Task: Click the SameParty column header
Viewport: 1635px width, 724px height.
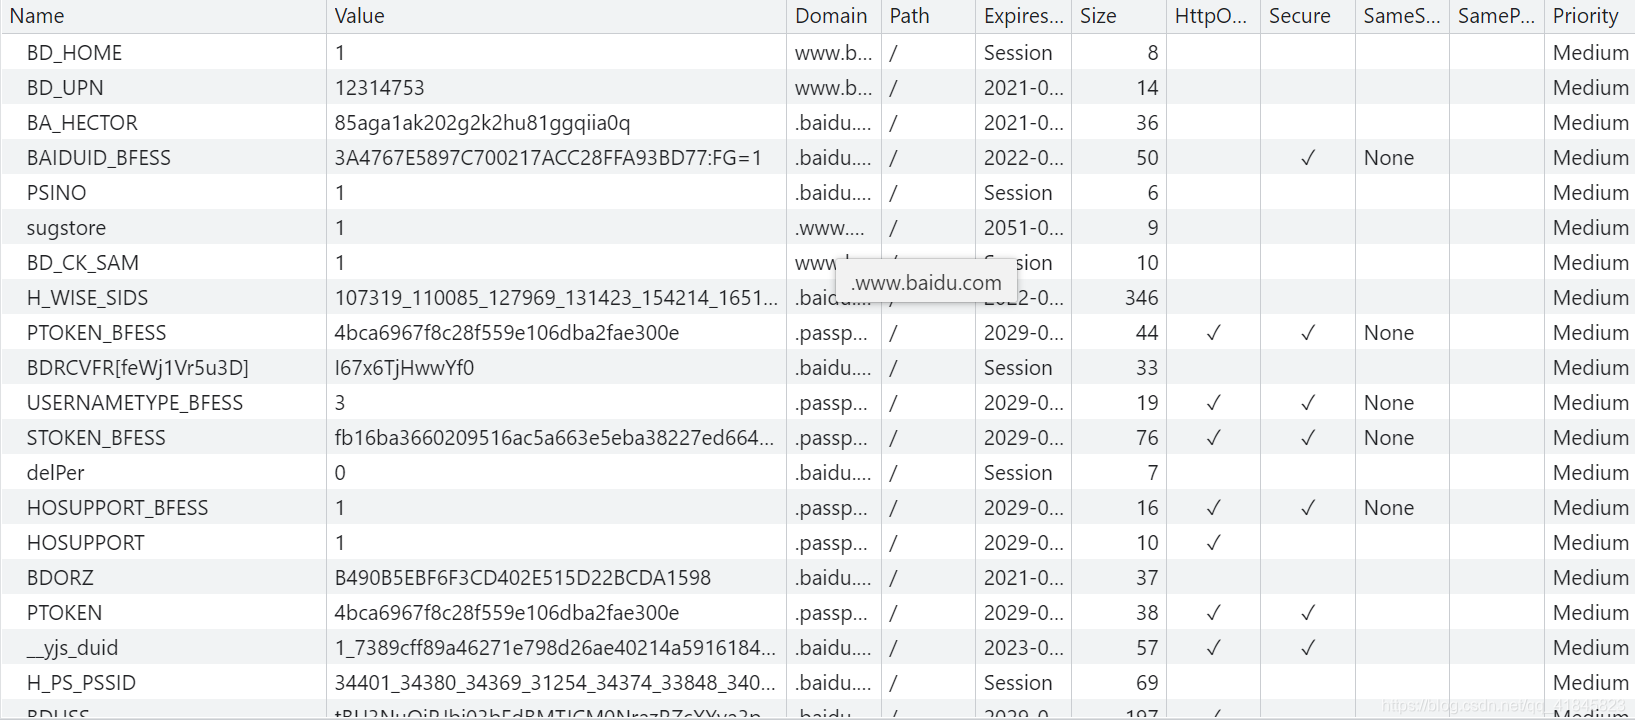Action: click(x=1496, y=16)
